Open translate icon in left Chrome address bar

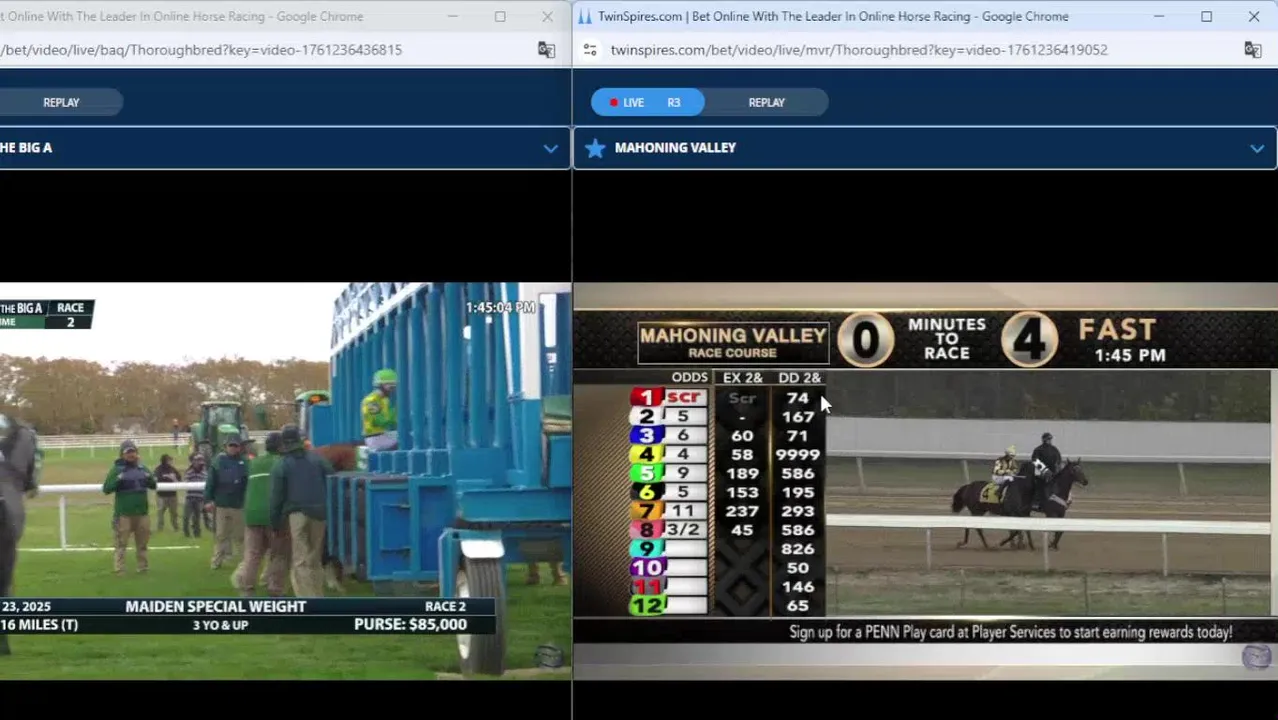[x=546, y=50]
